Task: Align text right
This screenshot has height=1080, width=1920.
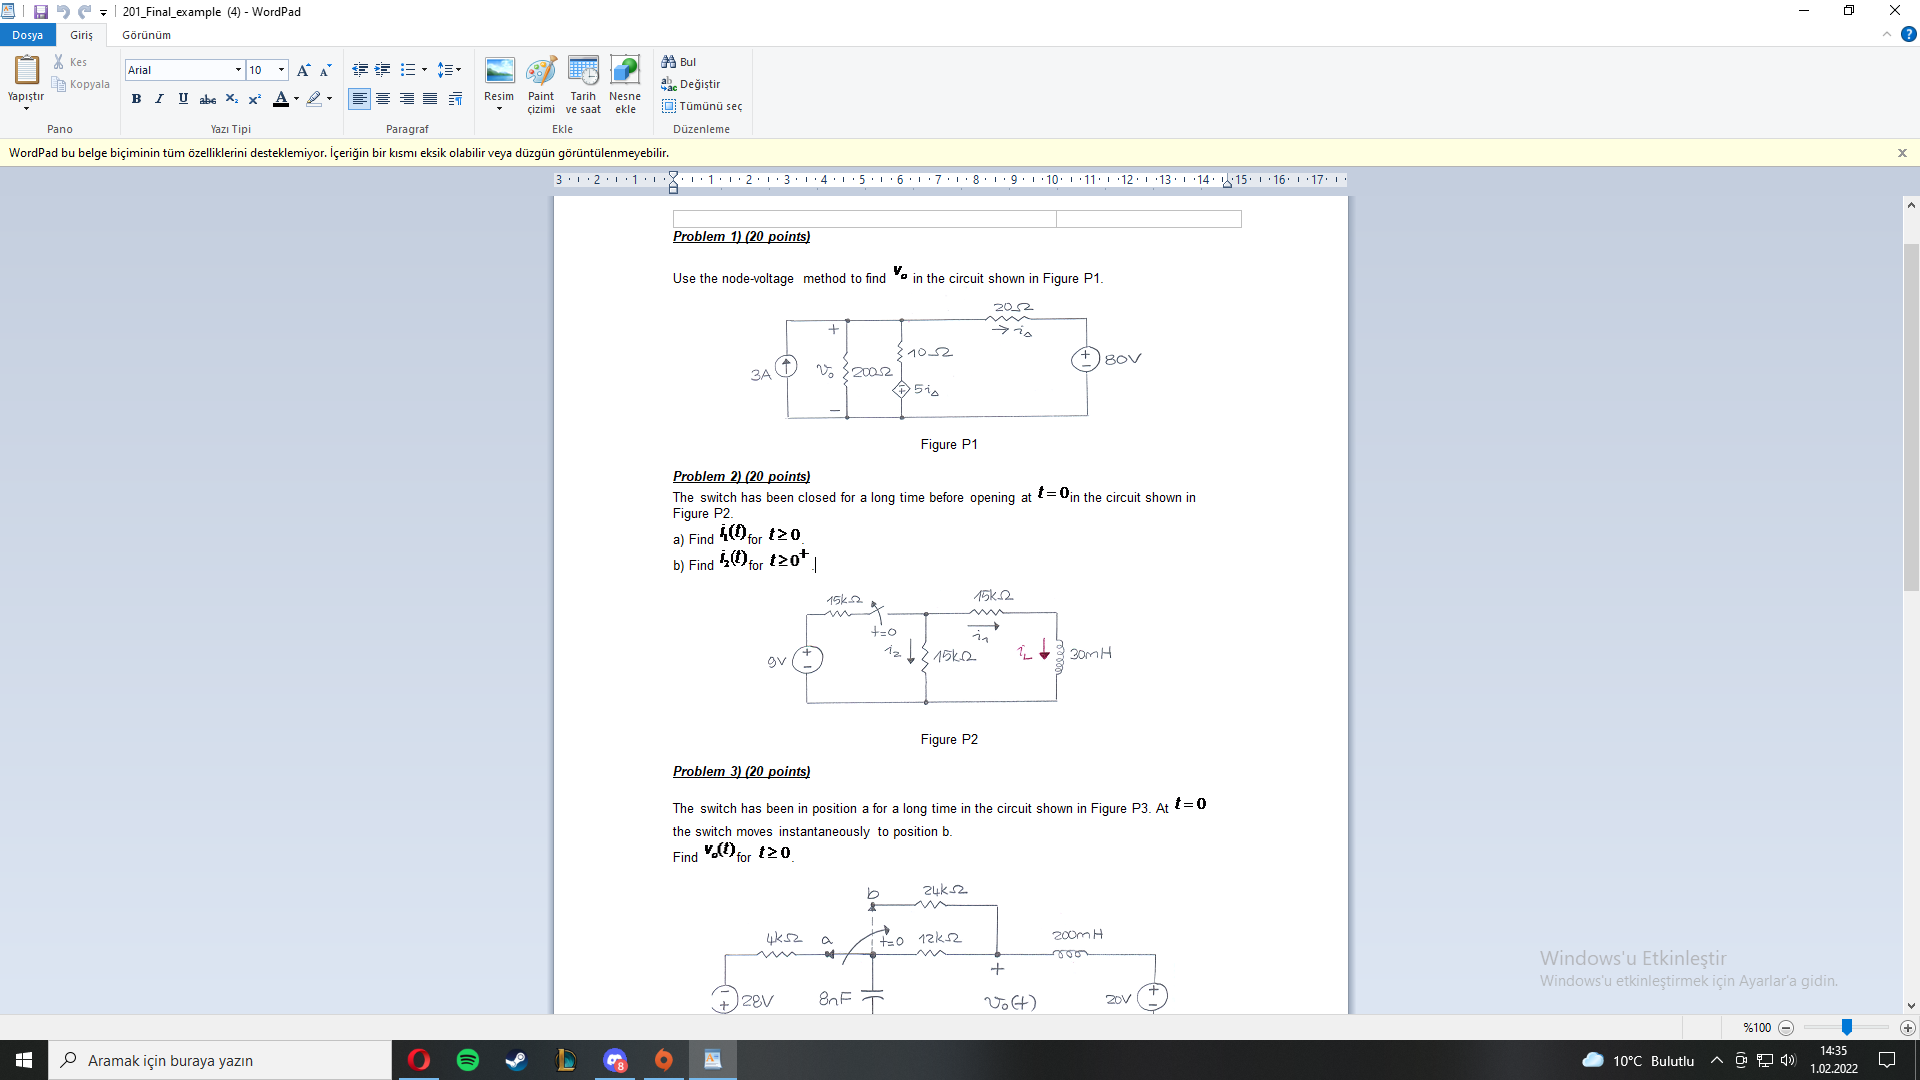Action: (x=407, y=99)
